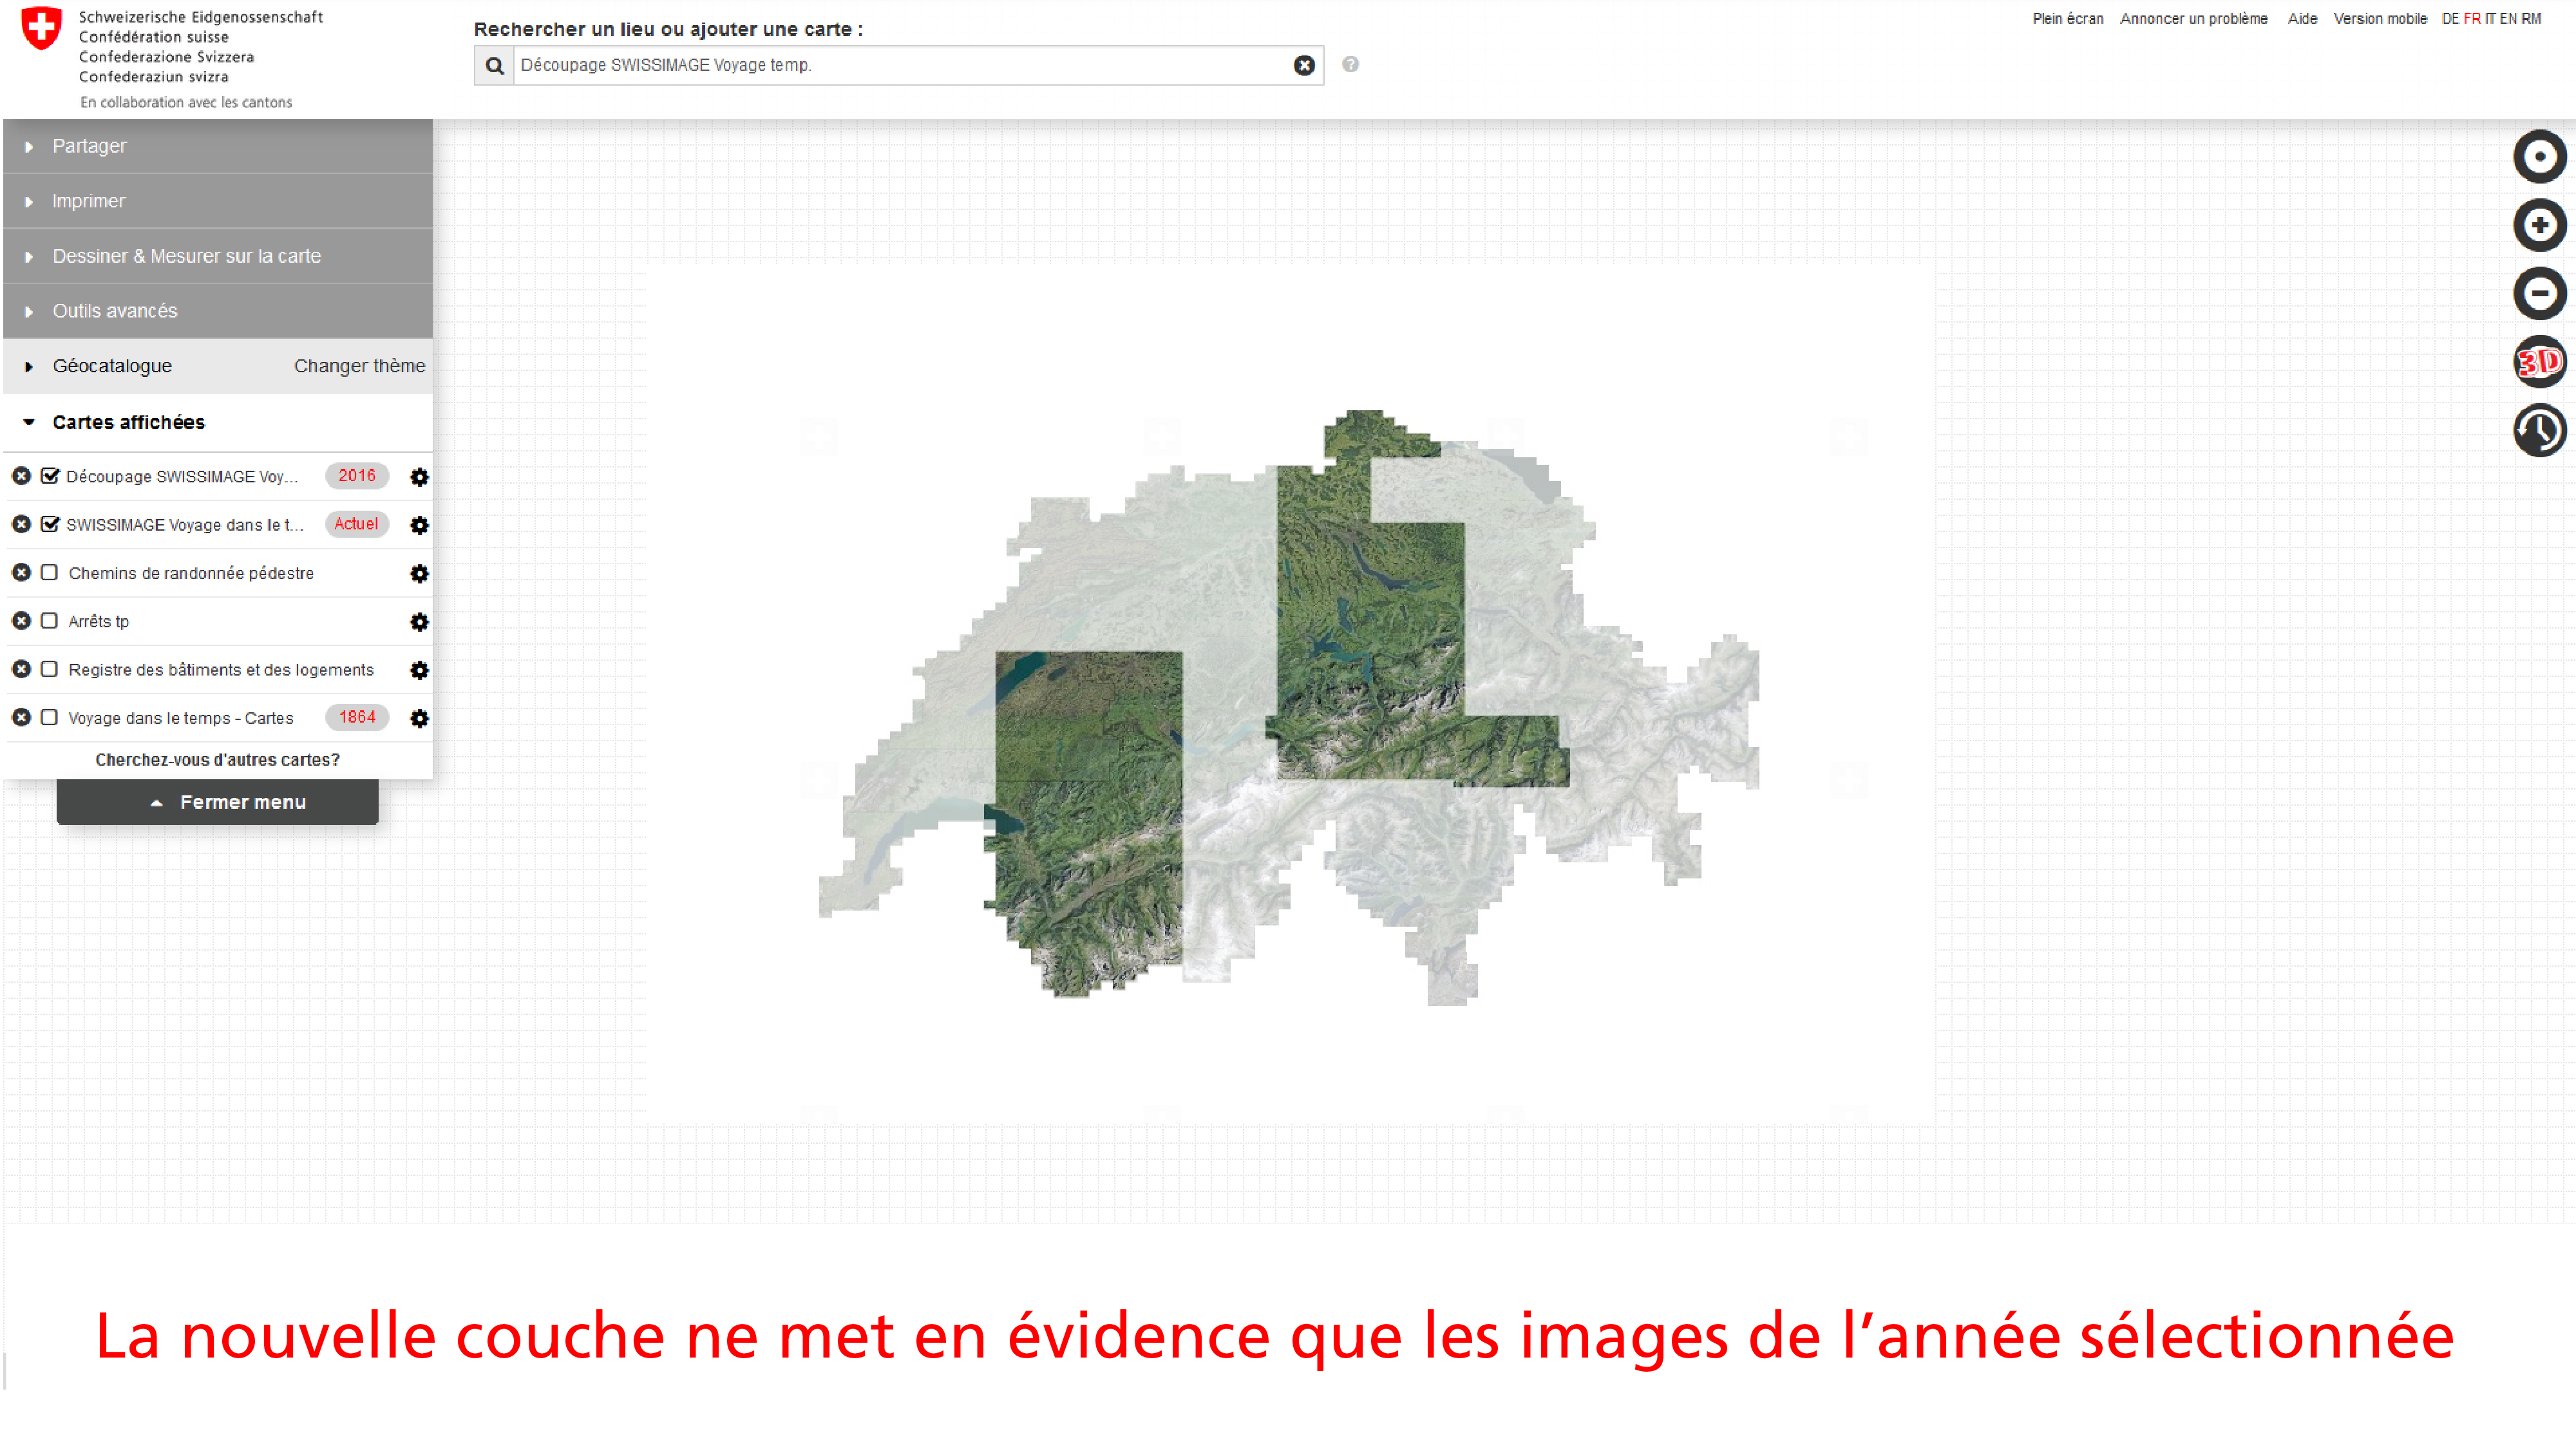Expand Dessiner & Mesurer sur la carte
This screenshot has width=2576, height=1449.
click(x=186, y=256)
